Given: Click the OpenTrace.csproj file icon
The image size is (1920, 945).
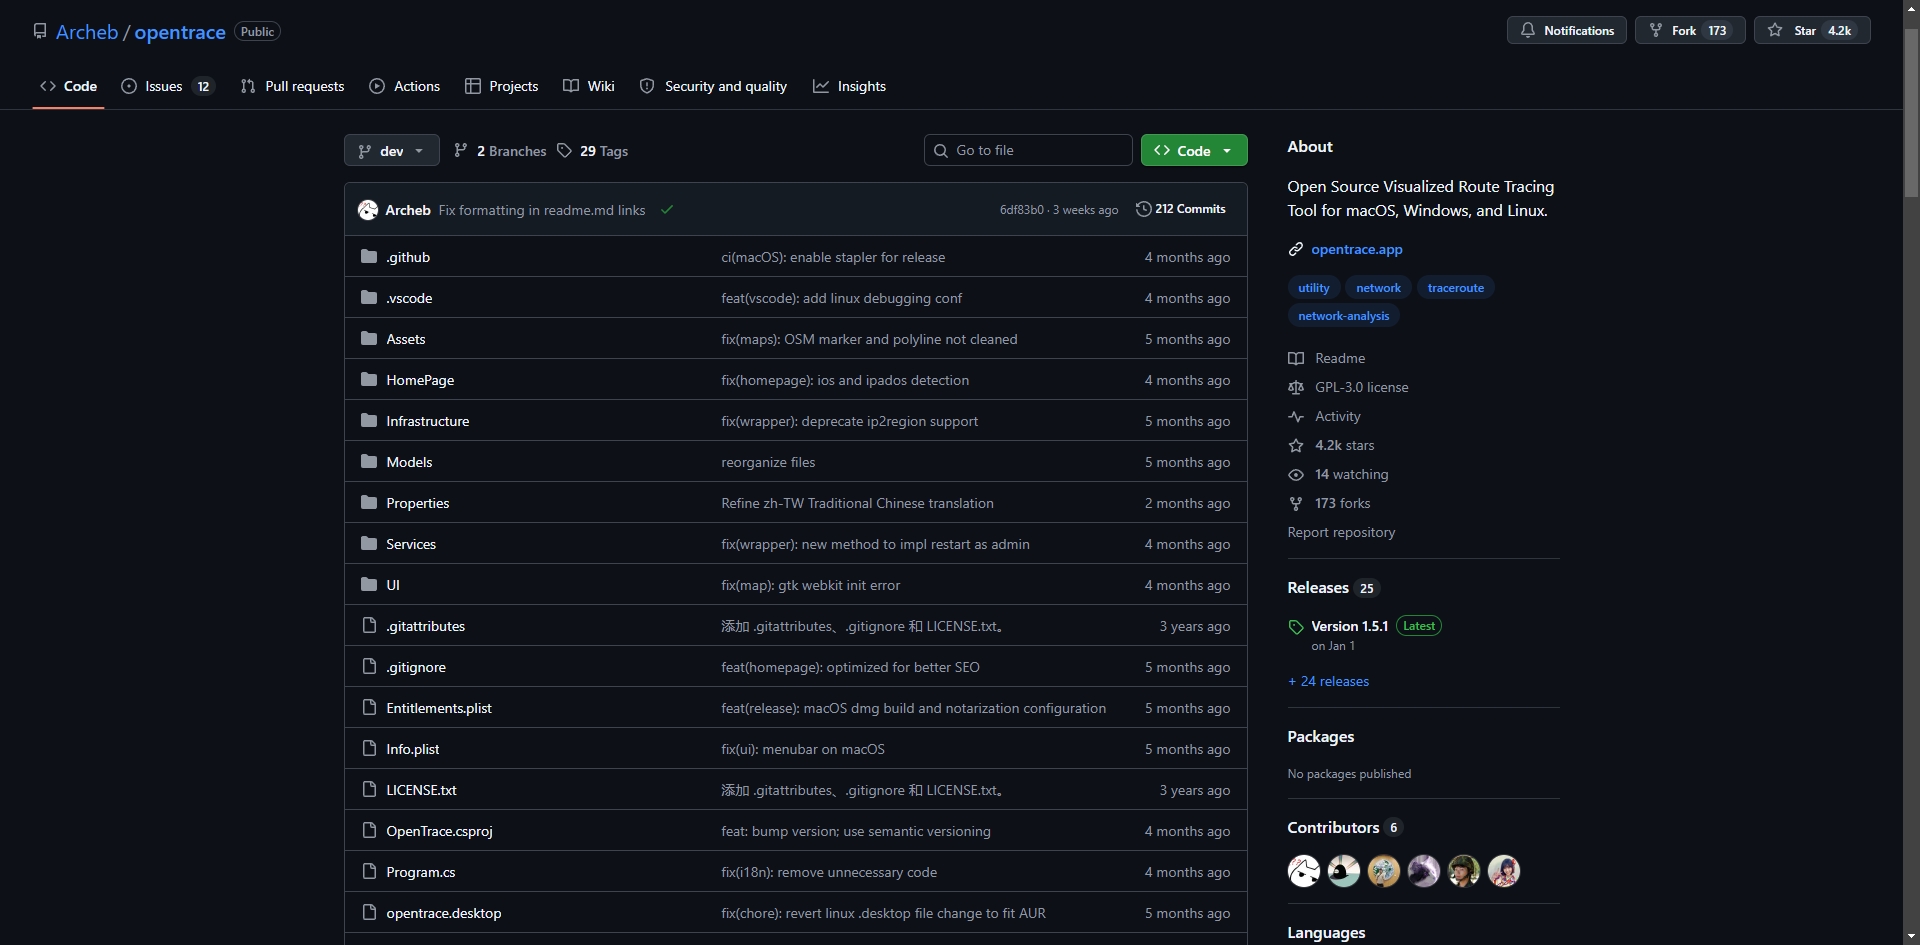Looking at the screenshot, I should pyautogui.click(x=369, y=831).
